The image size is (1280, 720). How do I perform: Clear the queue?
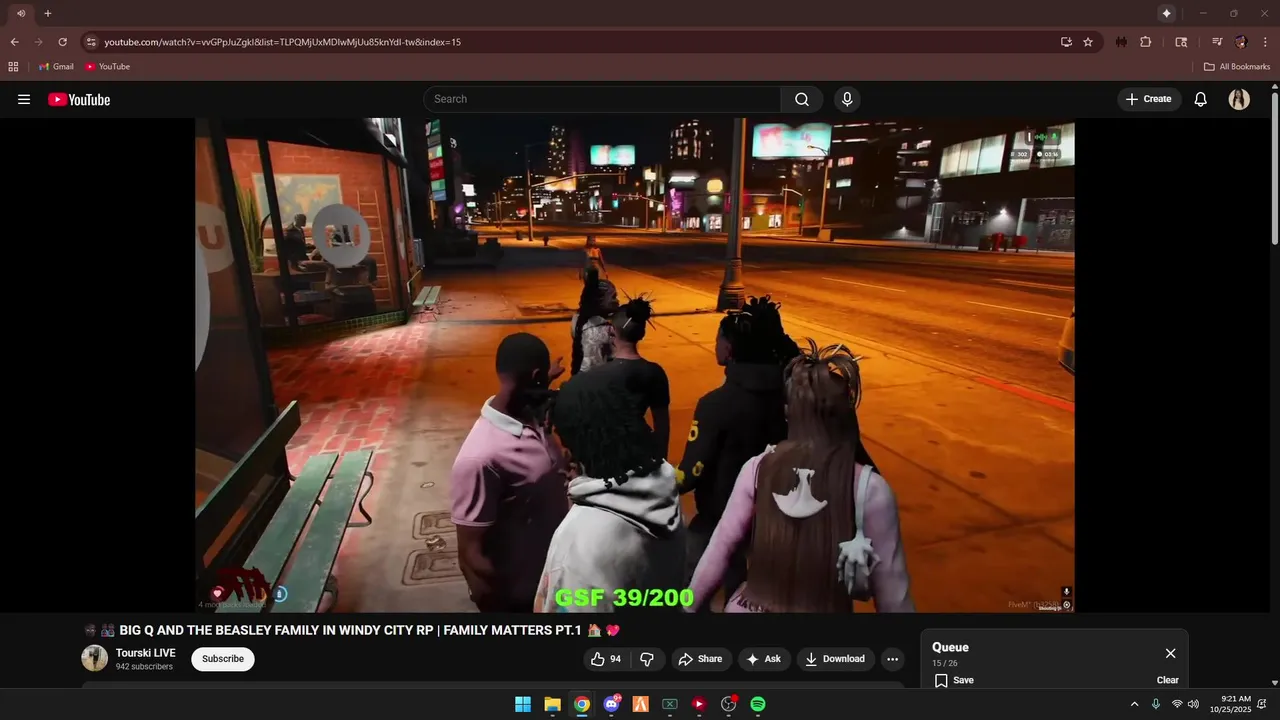tap(1168, 680)
